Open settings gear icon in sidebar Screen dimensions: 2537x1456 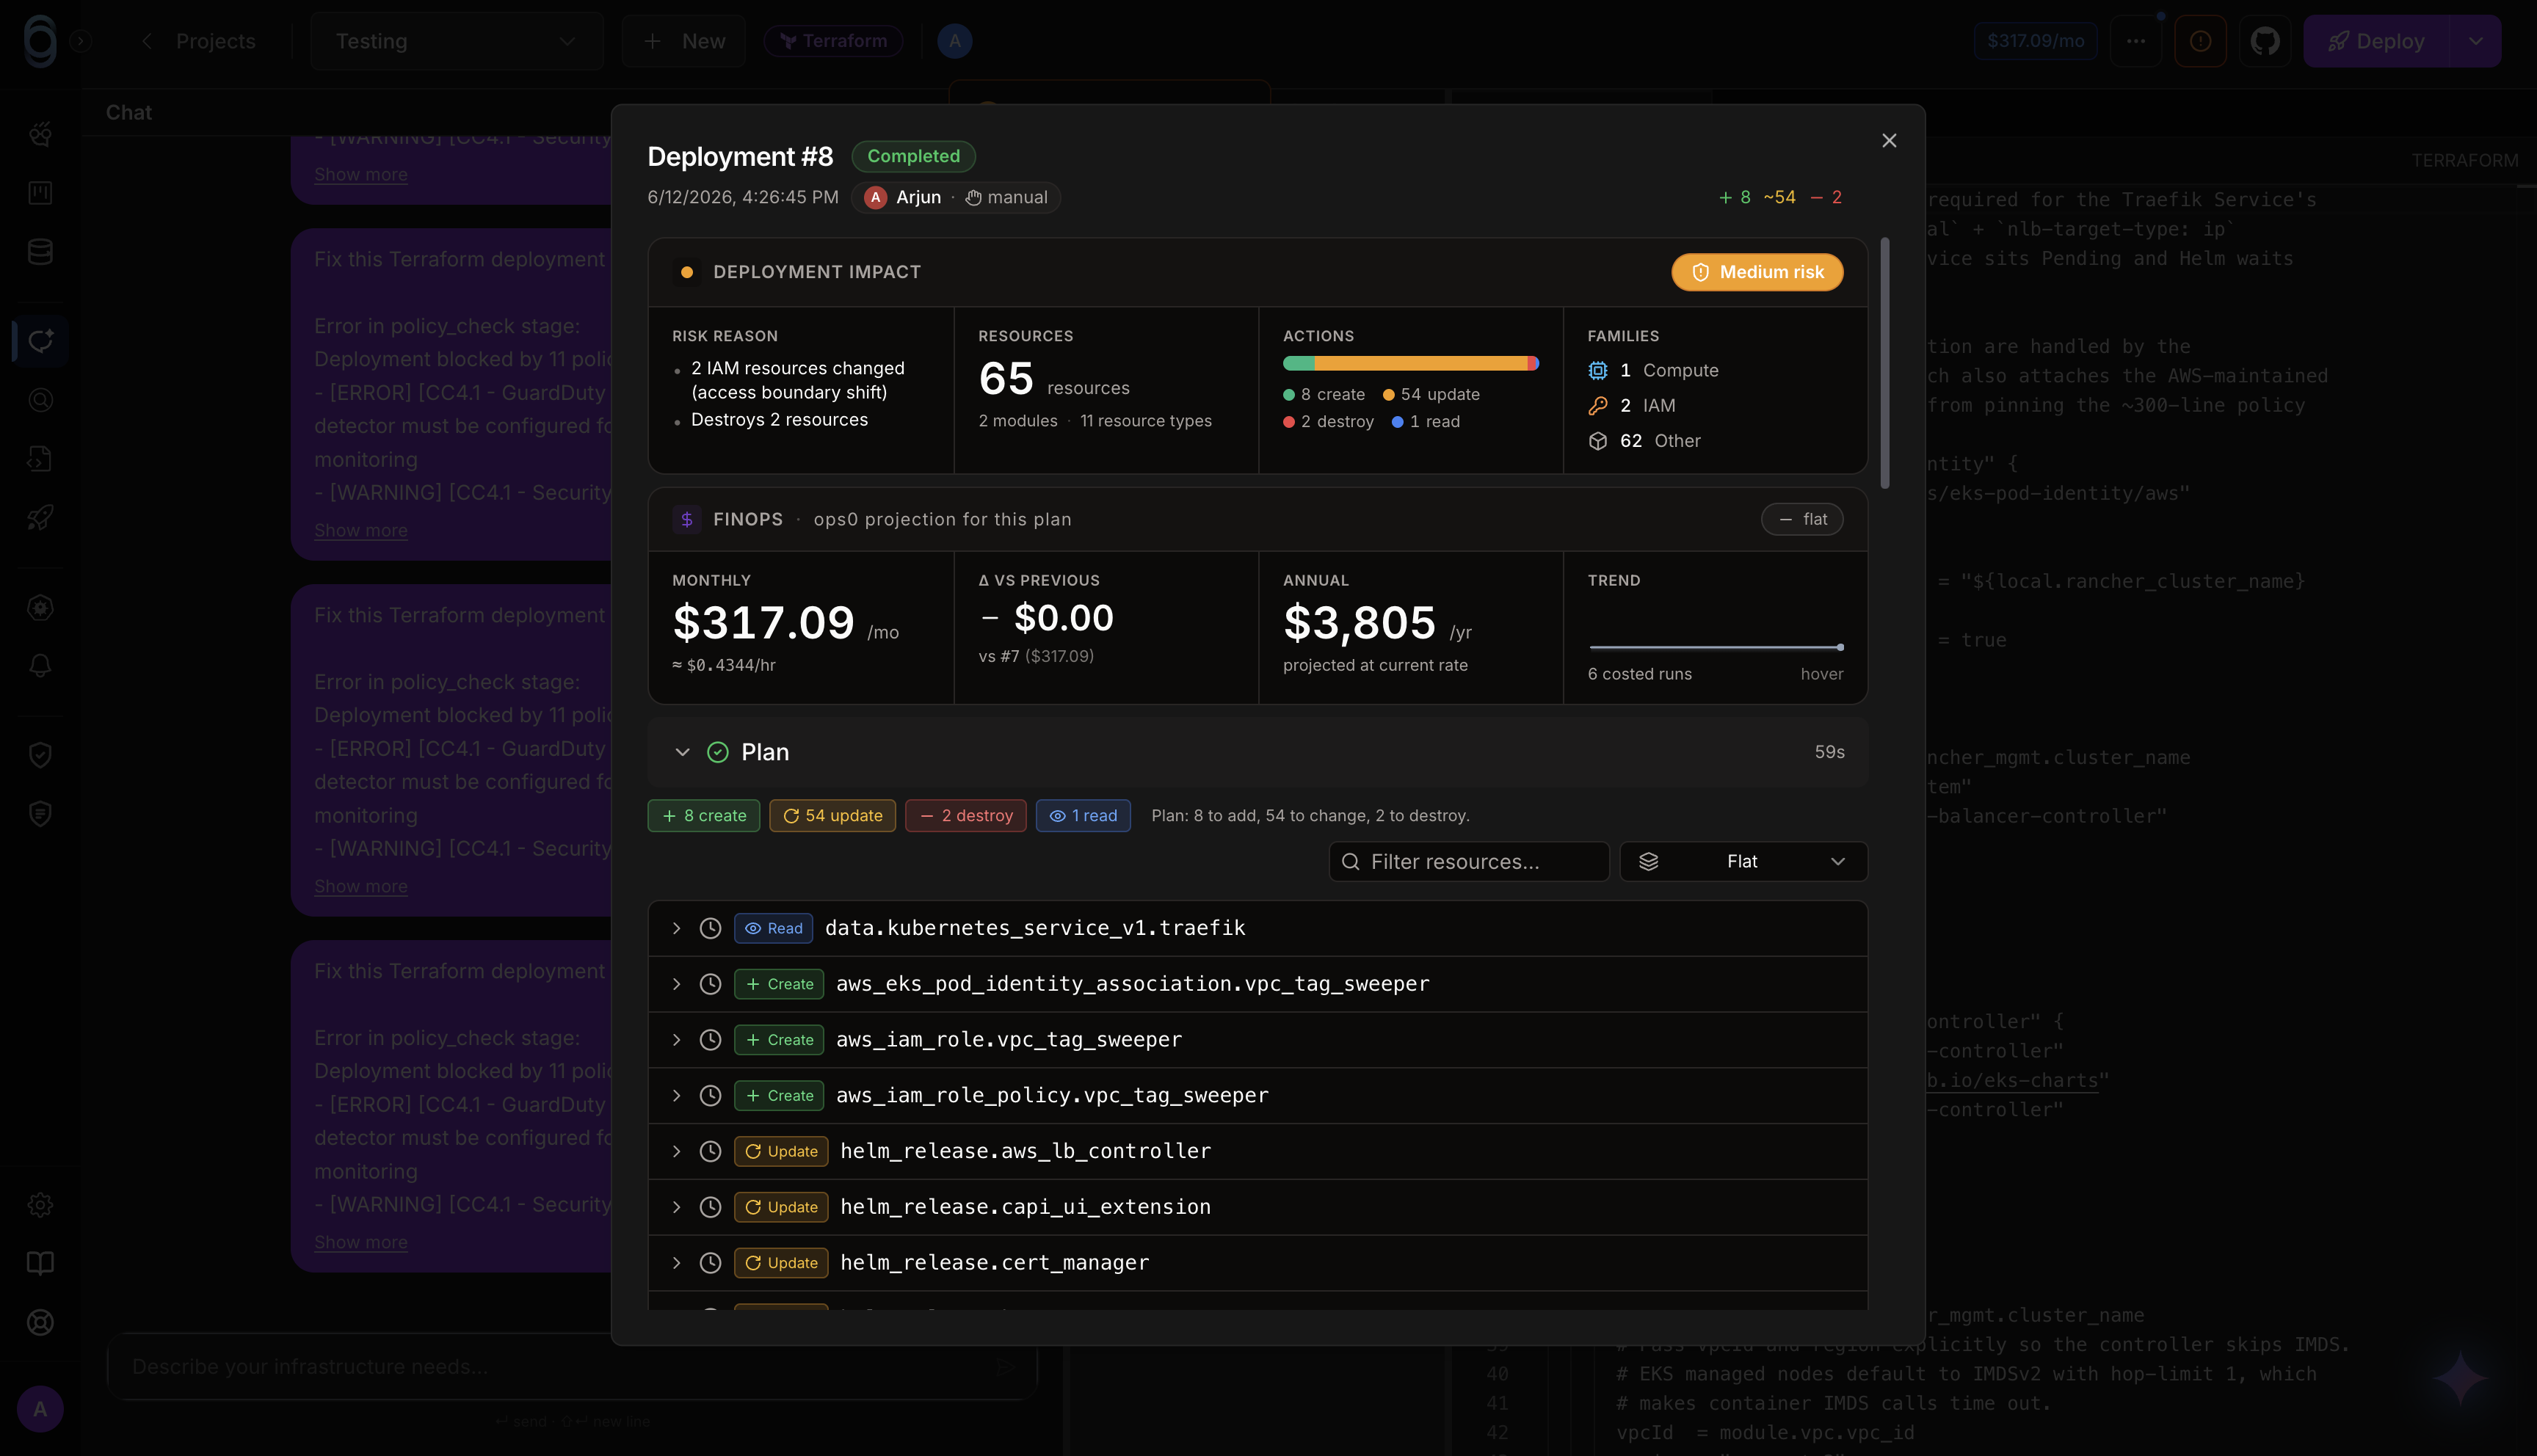(40, 1205)
